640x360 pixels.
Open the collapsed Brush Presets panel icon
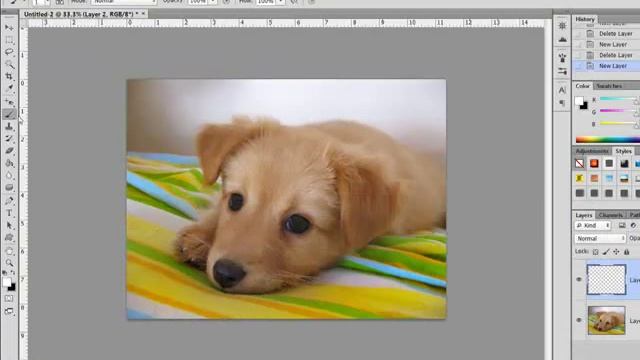coord(562,58)
